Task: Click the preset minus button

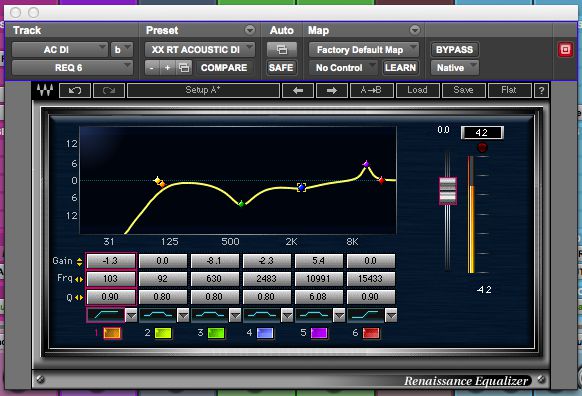Action: point(152,68)
